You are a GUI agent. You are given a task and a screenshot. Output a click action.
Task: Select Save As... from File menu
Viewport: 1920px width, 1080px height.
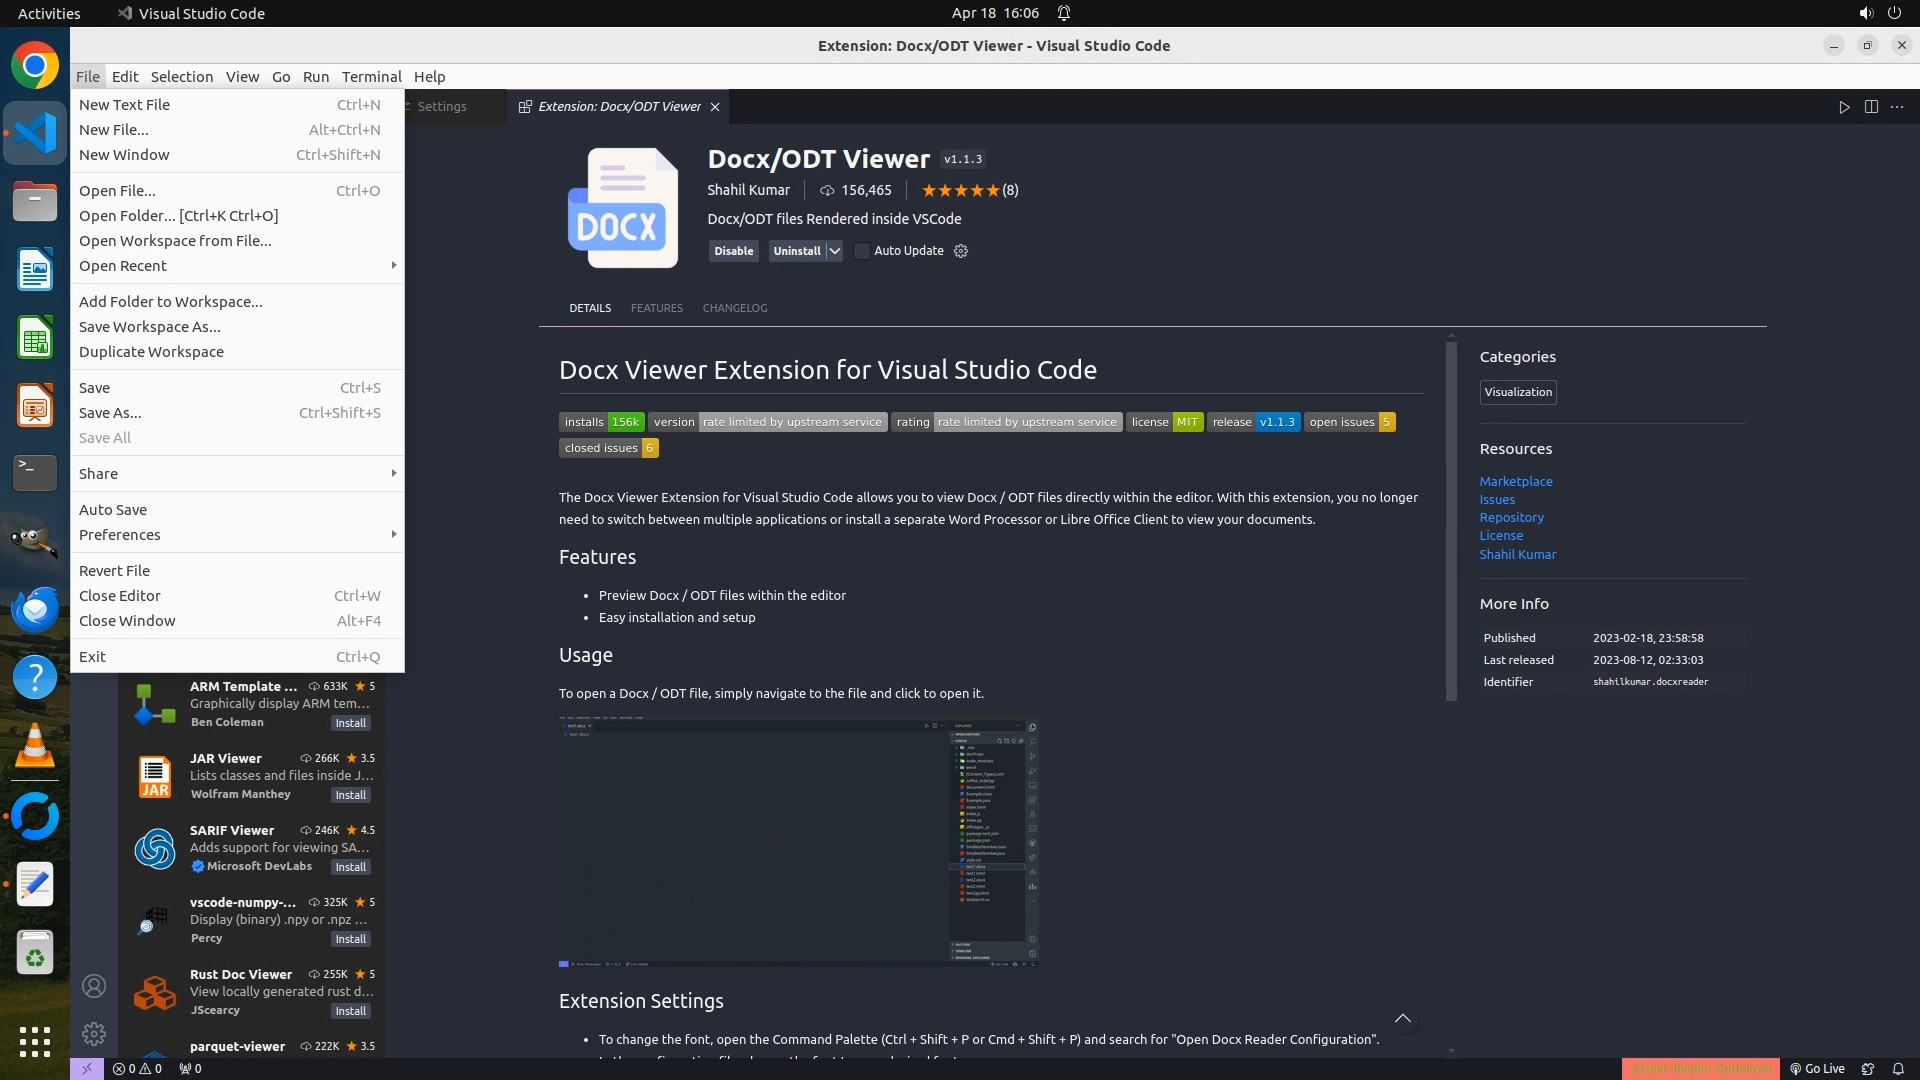click(x=110, y=412)
